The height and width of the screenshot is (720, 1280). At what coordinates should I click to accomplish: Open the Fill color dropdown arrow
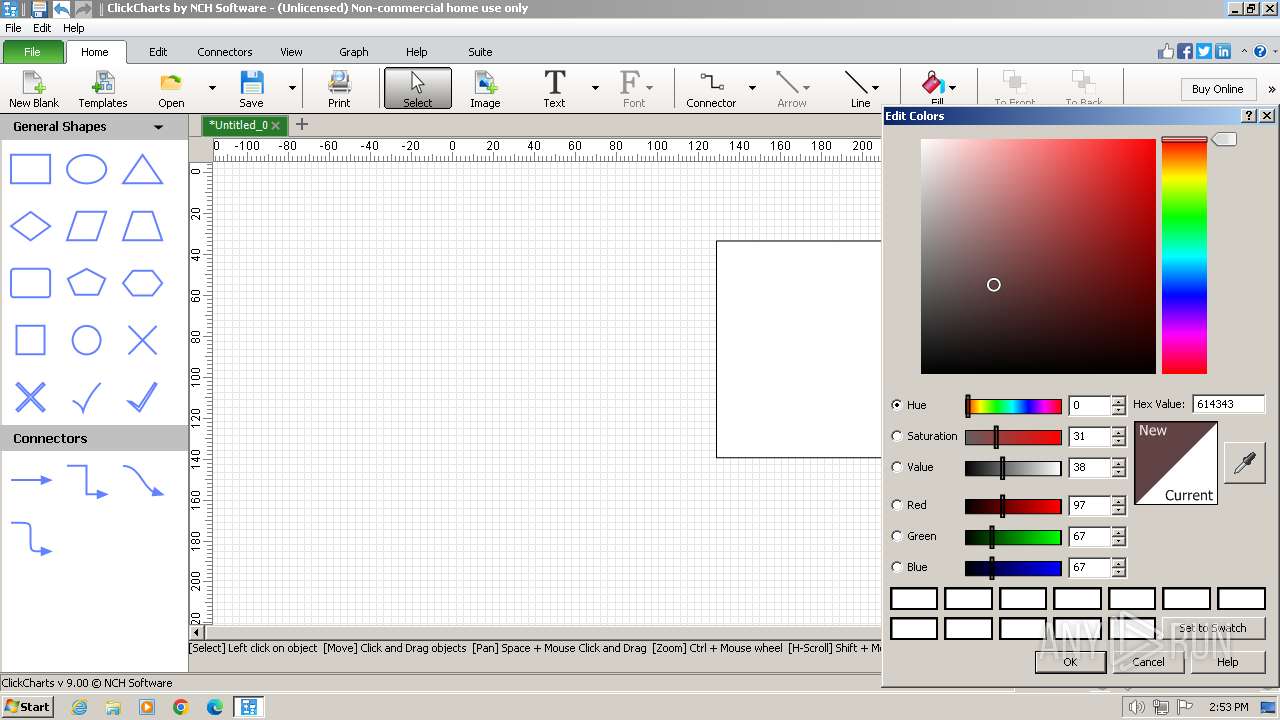click(952, 88)
